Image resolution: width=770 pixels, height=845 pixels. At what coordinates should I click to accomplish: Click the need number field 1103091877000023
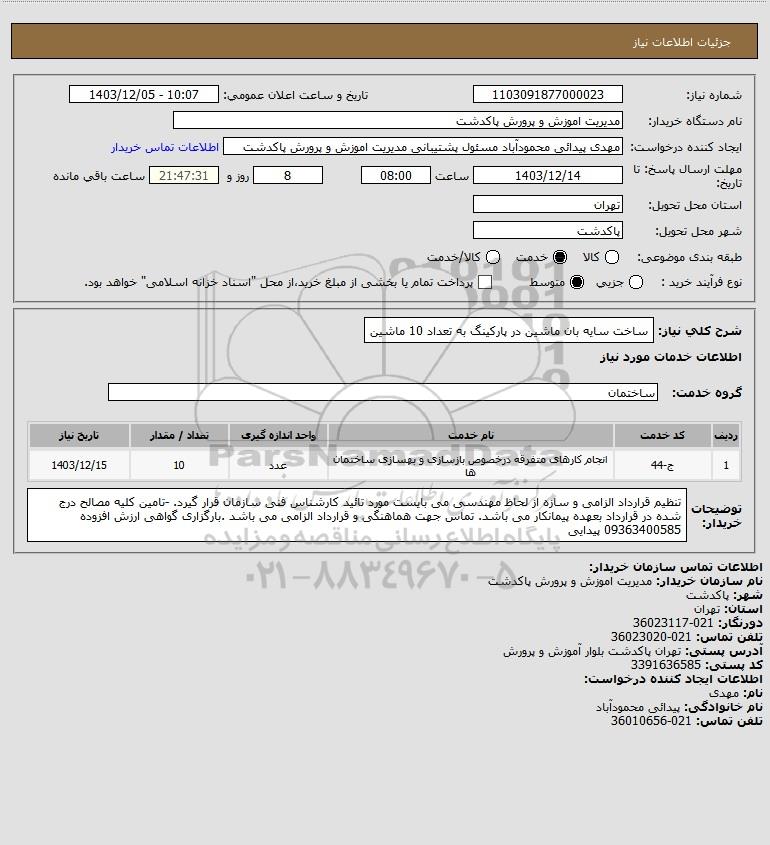[547, 94]
